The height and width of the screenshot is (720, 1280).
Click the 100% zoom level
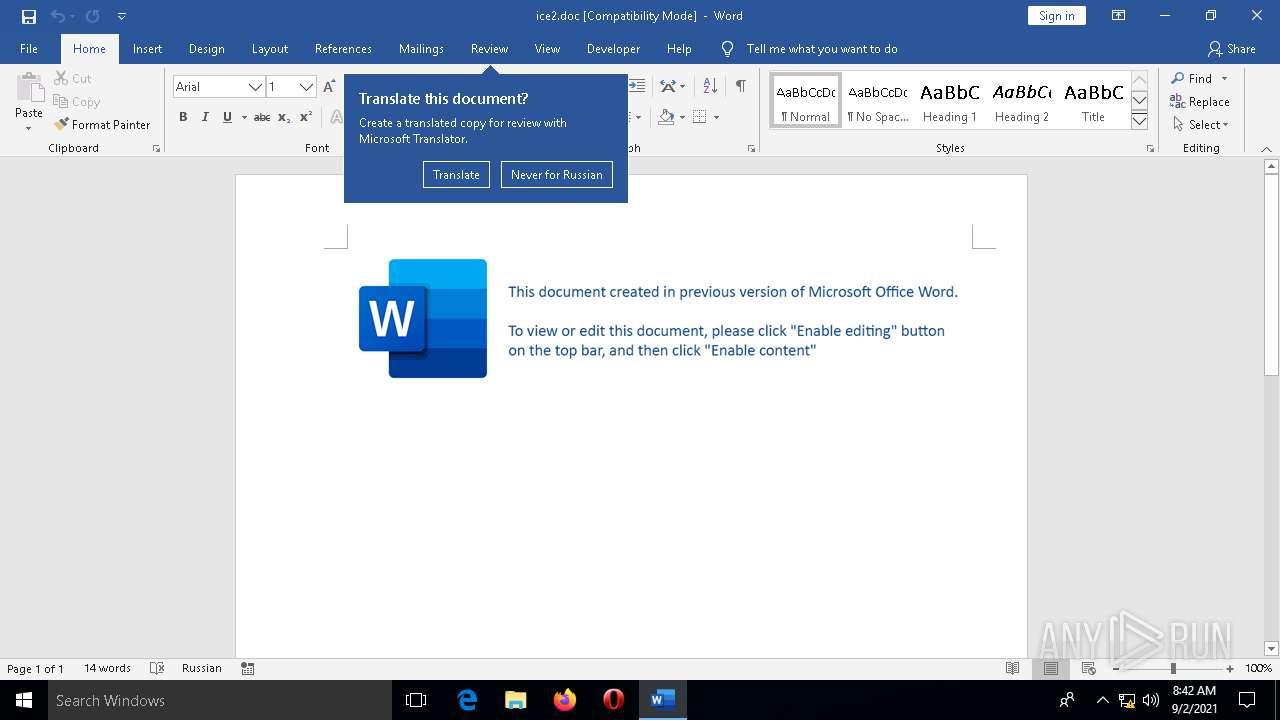1259,668
